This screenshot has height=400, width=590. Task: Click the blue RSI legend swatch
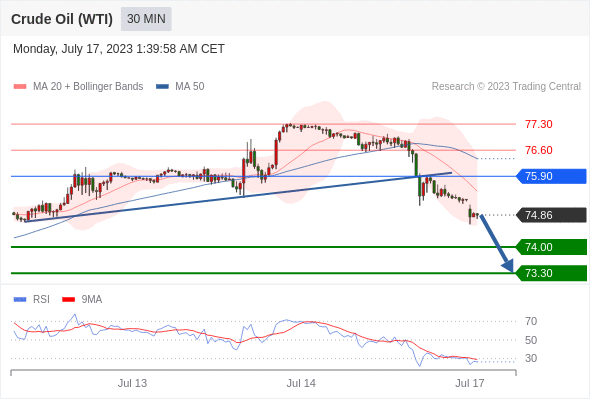pyautogui.click(x=20, y=300)
